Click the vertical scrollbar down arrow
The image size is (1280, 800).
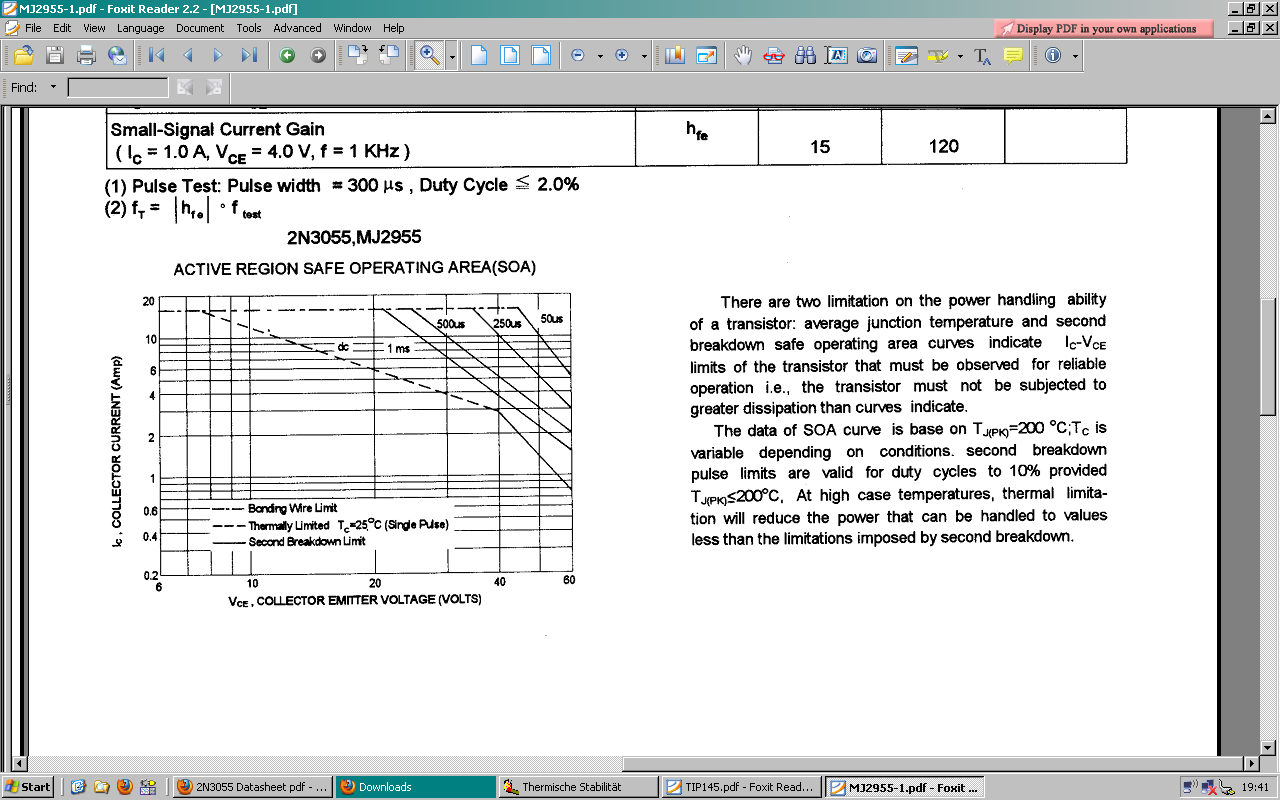click(1269, 747)
